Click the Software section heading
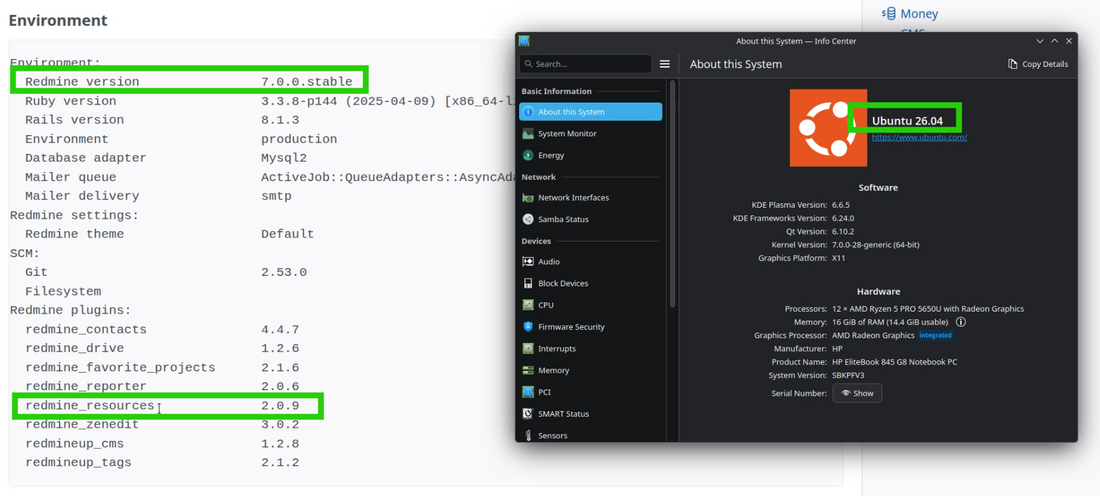 point(878,188)
